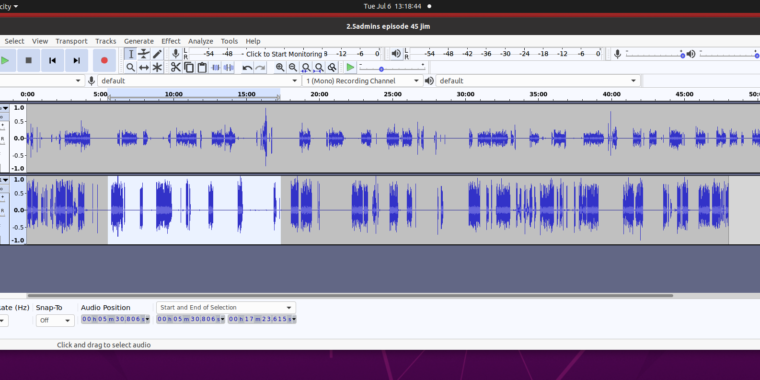760x380 pixels.
Task: Click the Copy icon
Action: (189, 67)
